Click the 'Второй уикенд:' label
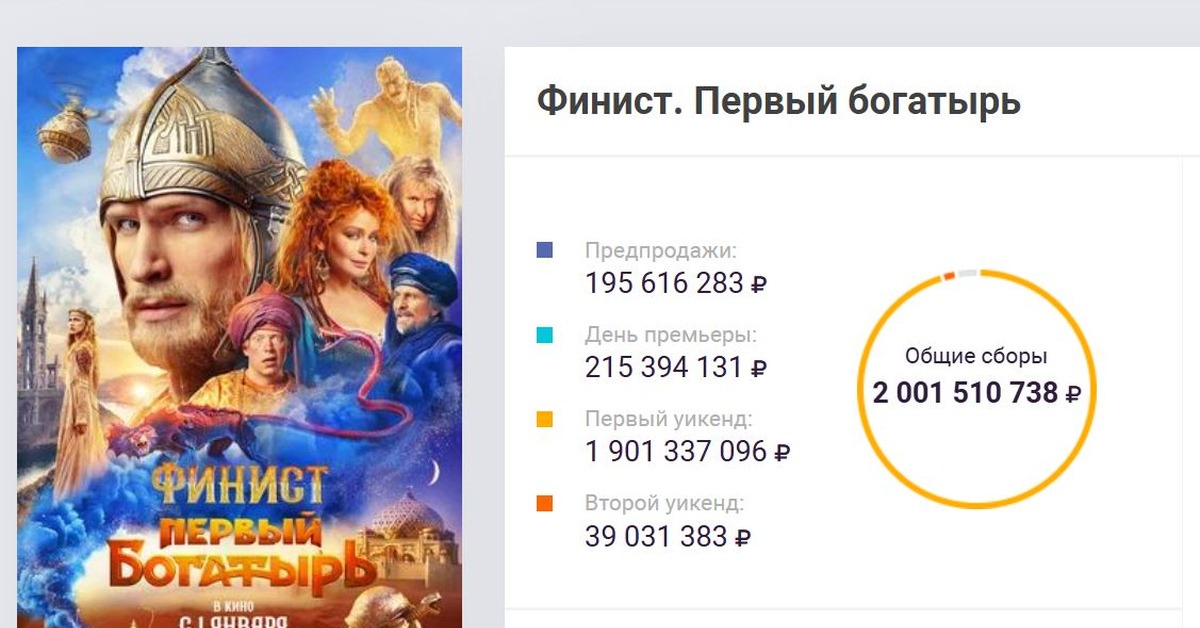 [664, 504]
